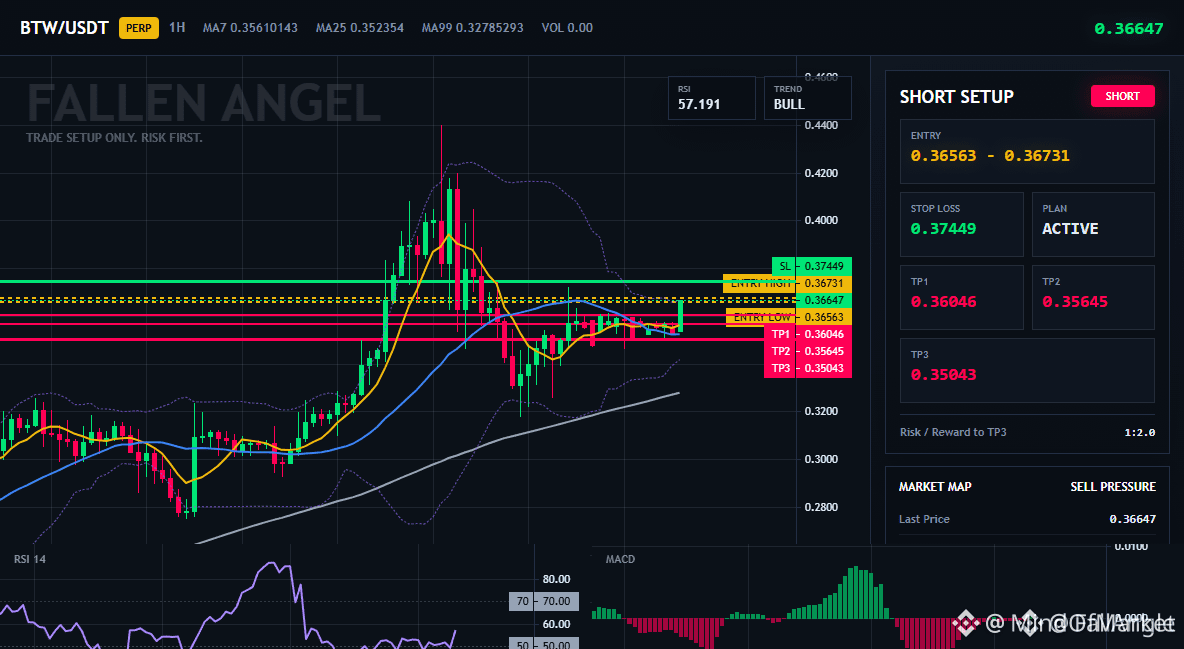Click the red SHORT button
1184x649 pixels.
click(1122, 96)
